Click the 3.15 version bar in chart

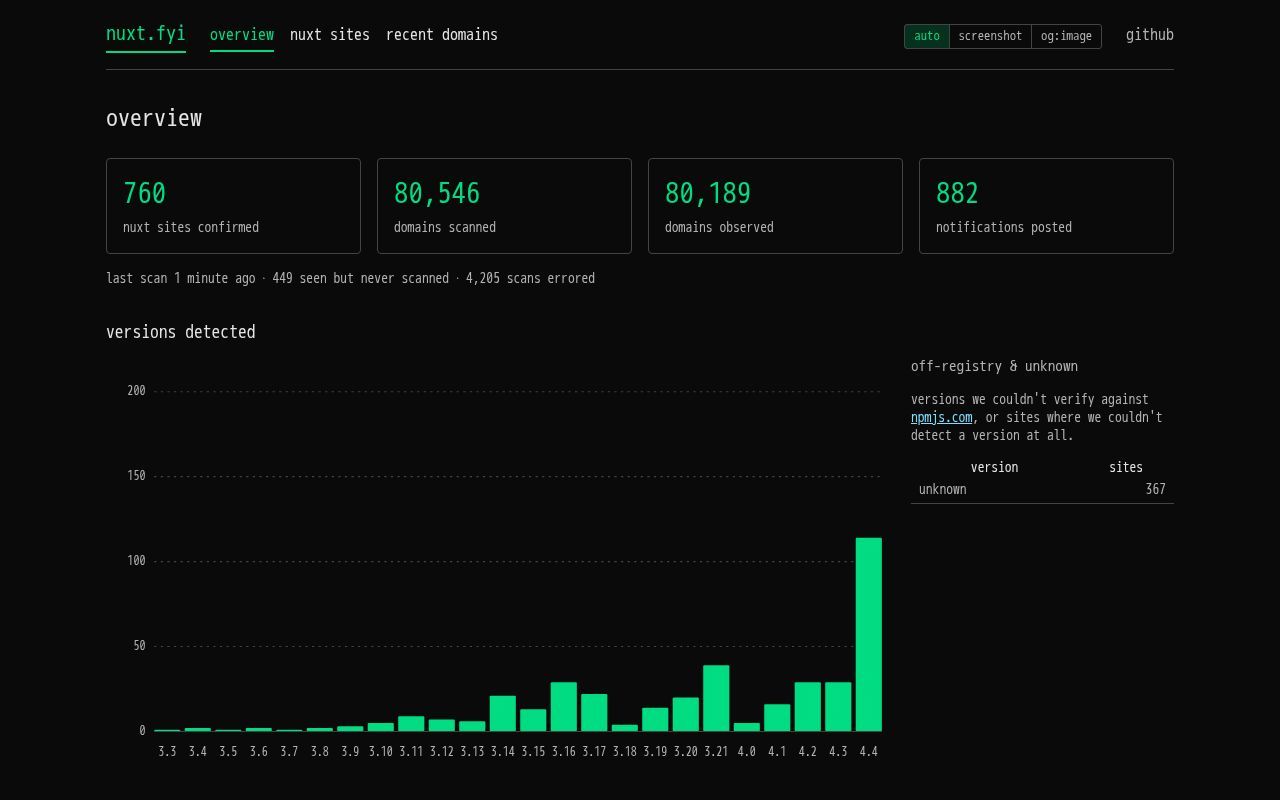click(x=533, y=721)
